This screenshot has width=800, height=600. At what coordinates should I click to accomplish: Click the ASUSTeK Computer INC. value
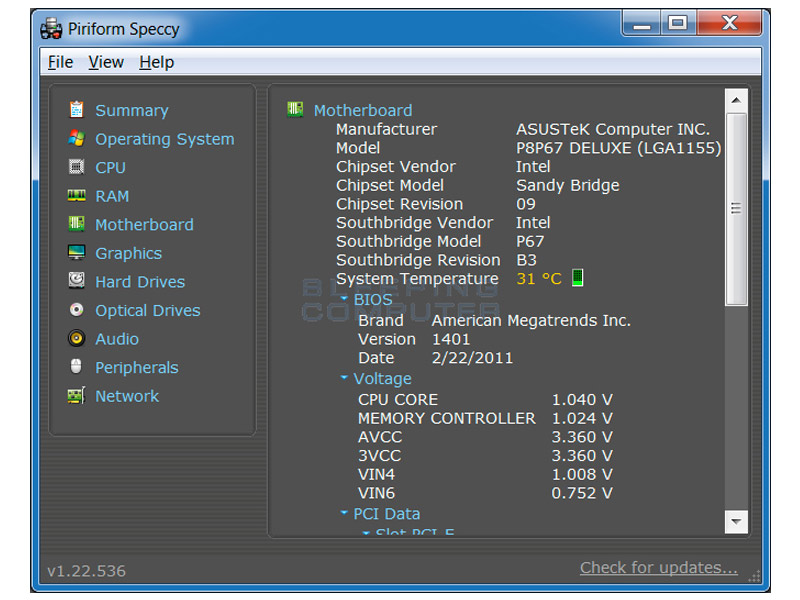tap(613, 129)
